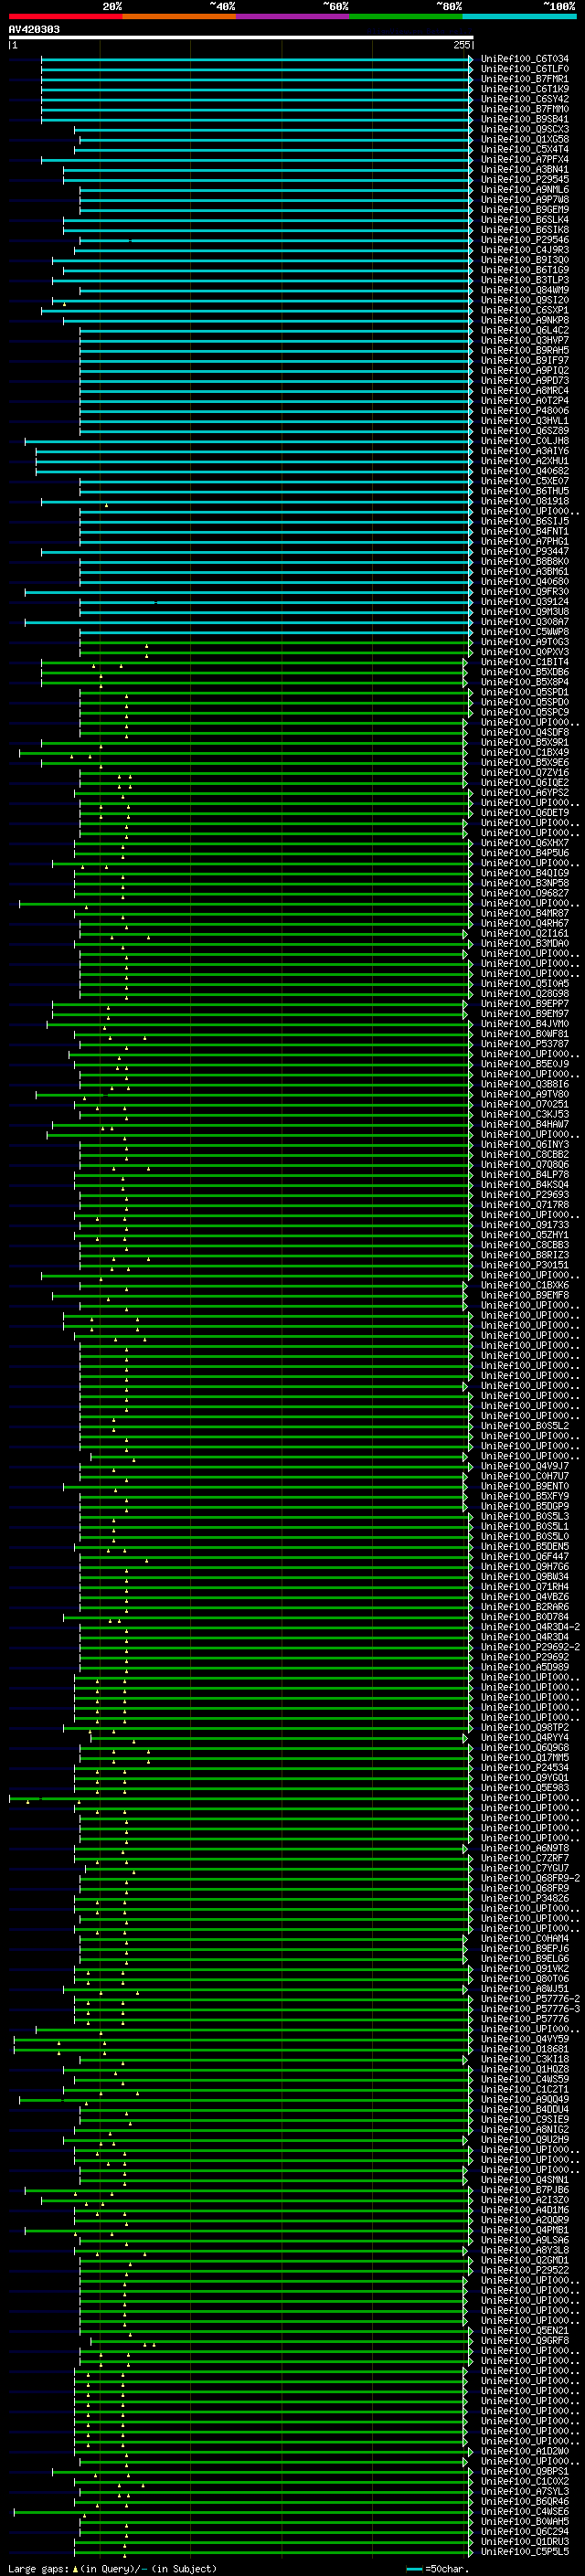The image size is (585, 2576).
Task: Select the UniRef100_A3BN41 label
Action: pyautogui.click(x=524, y=169)
